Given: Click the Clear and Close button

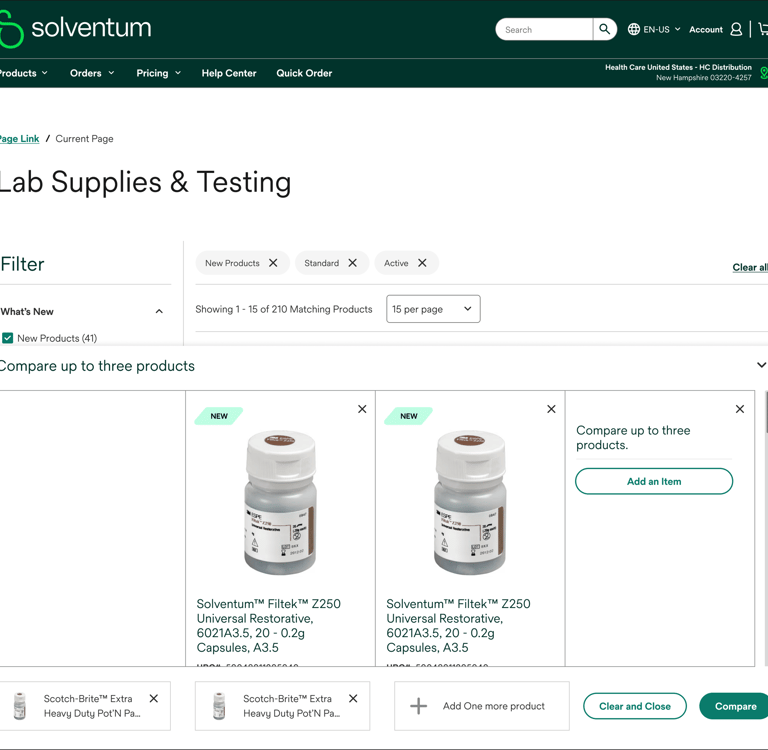Looking at the screenshot, I should [x=635, y=706].
